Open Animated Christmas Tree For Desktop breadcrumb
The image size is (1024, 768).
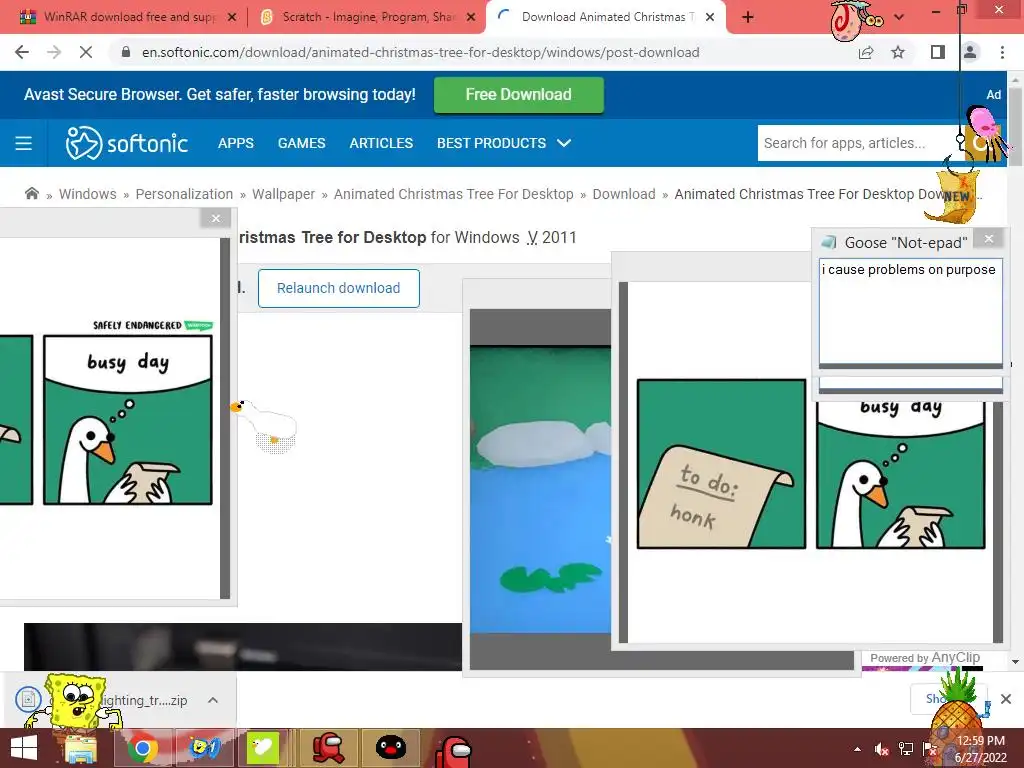click(453, 194)
